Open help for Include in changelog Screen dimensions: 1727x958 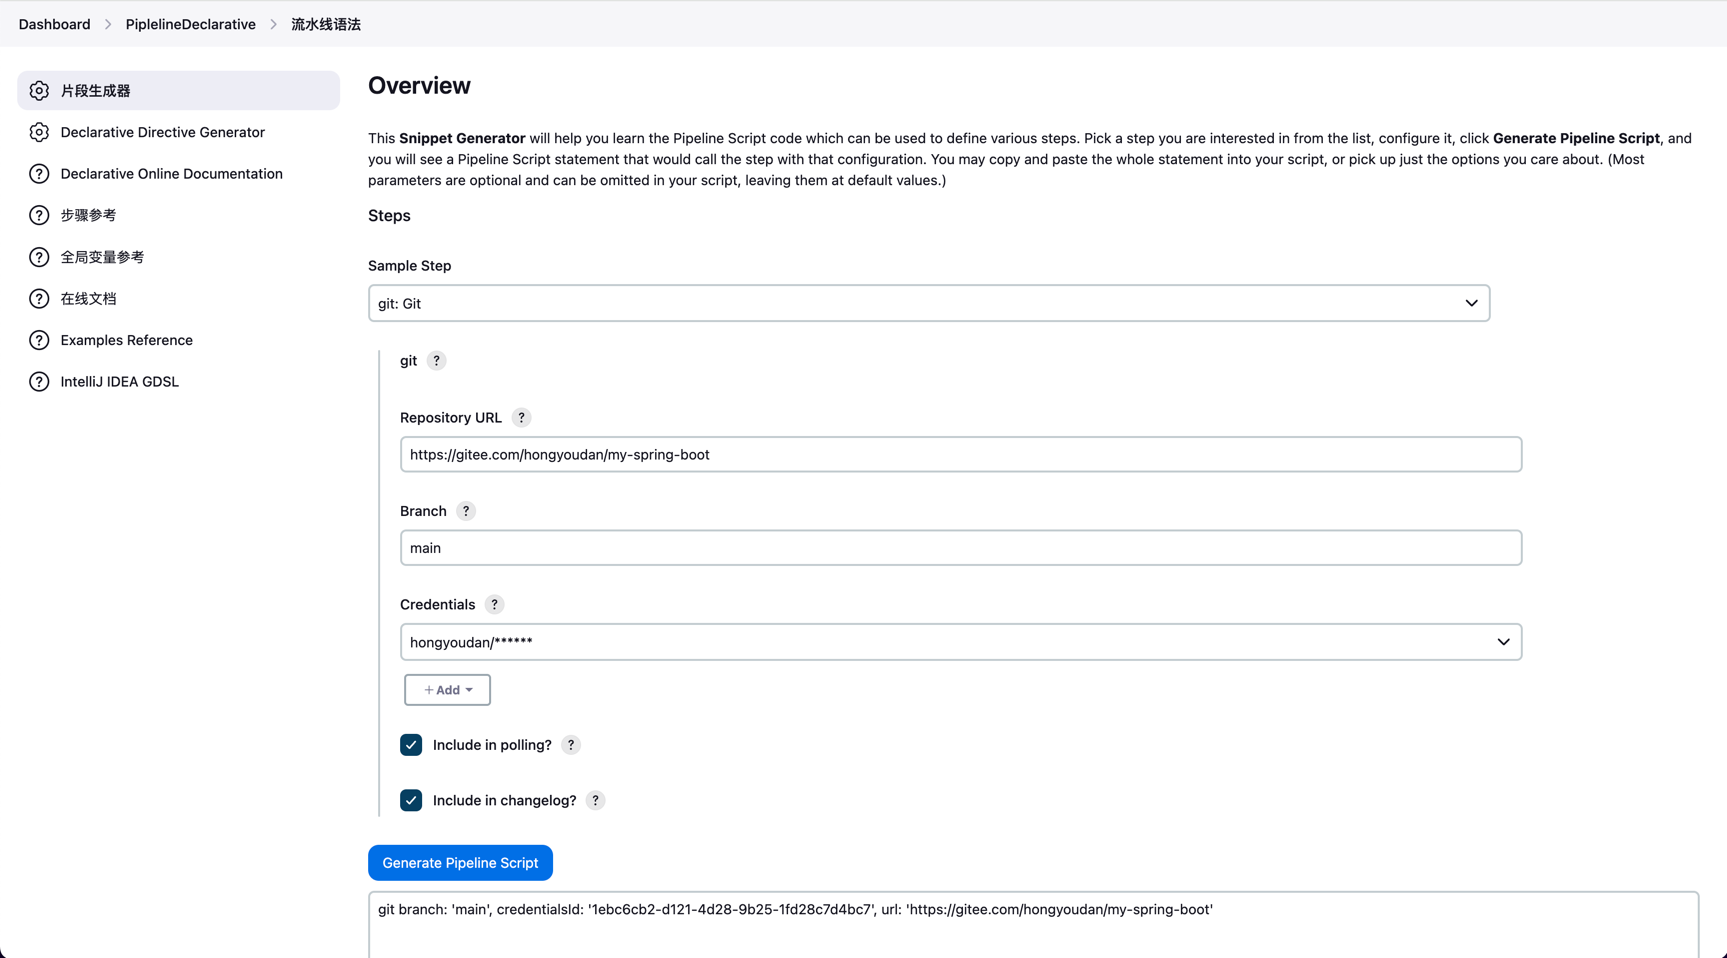[x=595, y=801]
